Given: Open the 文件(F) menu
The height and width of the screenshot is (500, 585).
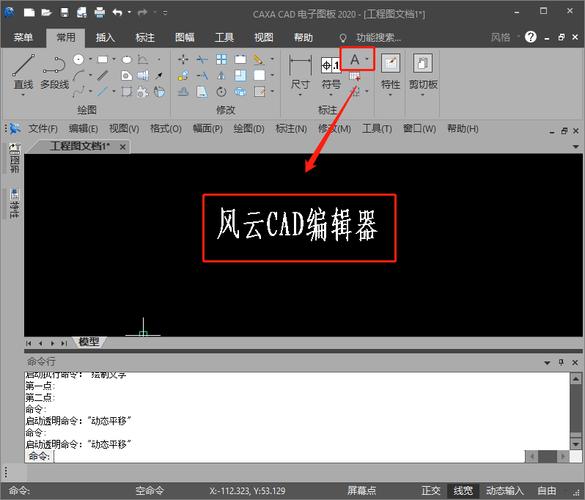Looking at the screenshot, I should tap(43, 129).
